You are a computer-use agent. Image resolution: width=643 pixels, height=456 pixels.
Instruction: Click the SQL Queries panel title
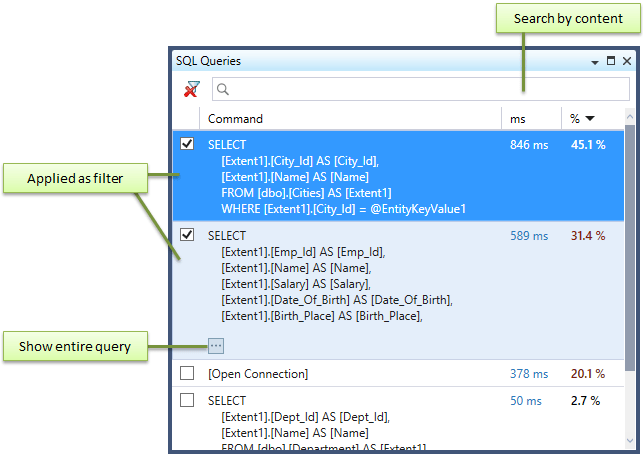[x=208, y=61]
